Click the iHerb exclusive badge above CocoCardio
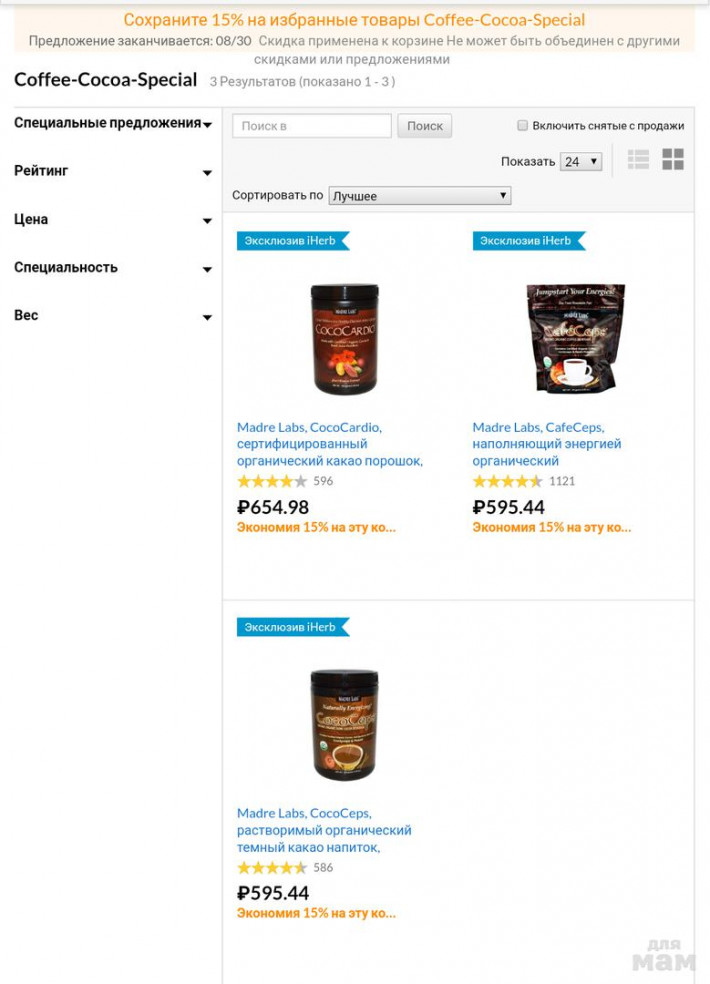 (x=293, y=241)
